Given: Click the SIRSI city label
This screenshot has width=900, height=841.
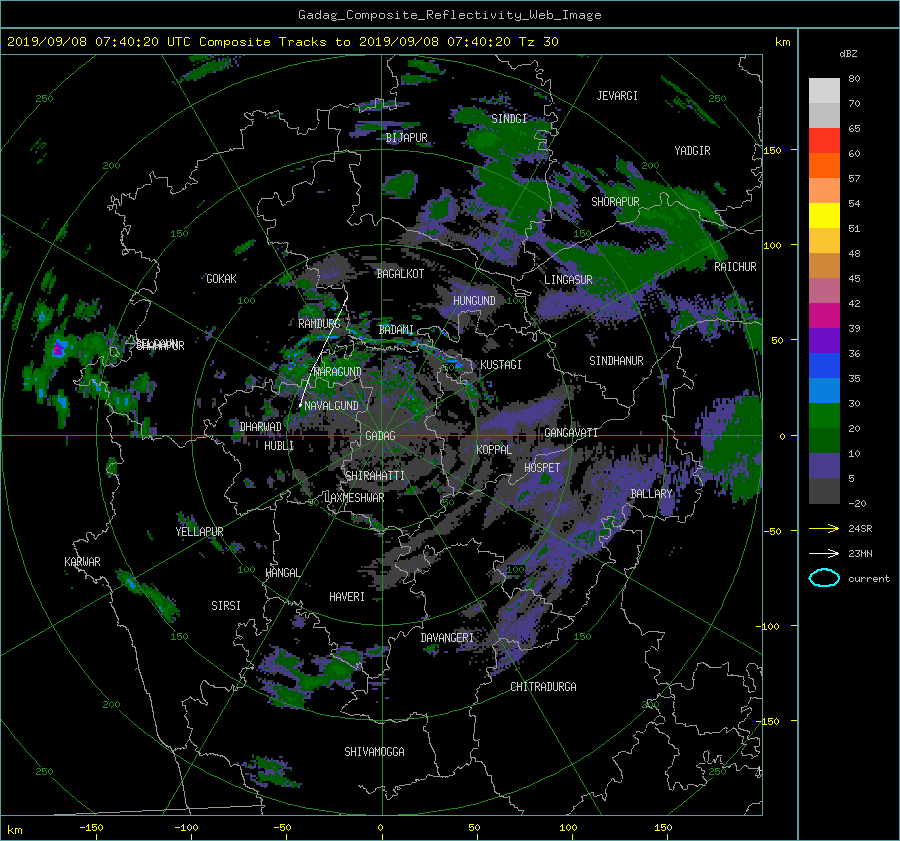Looking at the screenshot, I should click(226, 606).
